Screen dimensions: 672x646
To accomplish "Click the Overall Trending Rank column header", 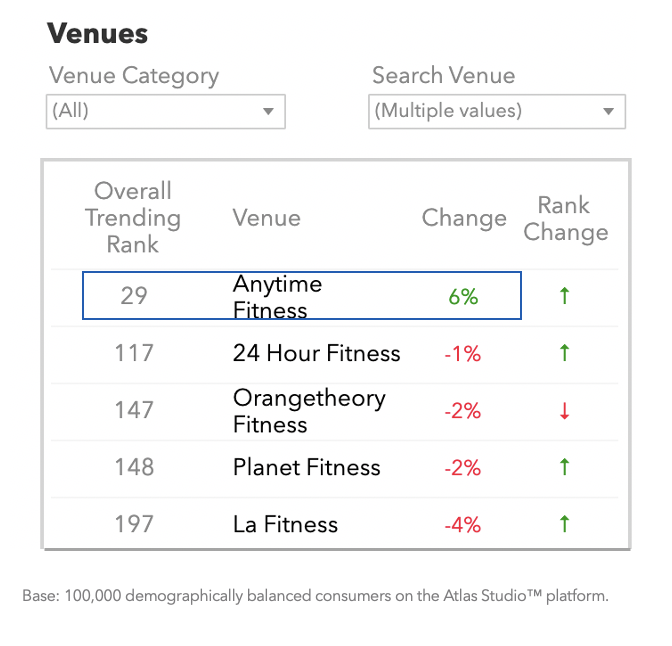I will pyautogui.click(x=133, y=217).
